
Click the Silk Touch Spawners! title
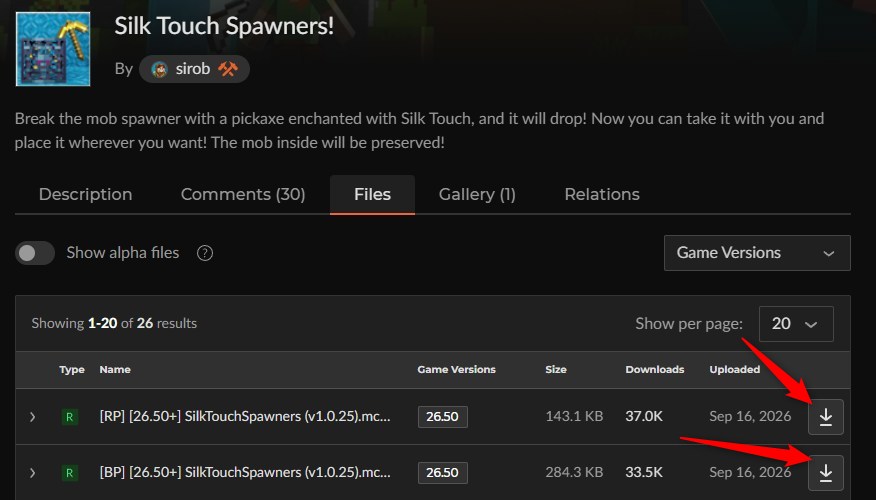pyautogui.click(x=224, y=26)
